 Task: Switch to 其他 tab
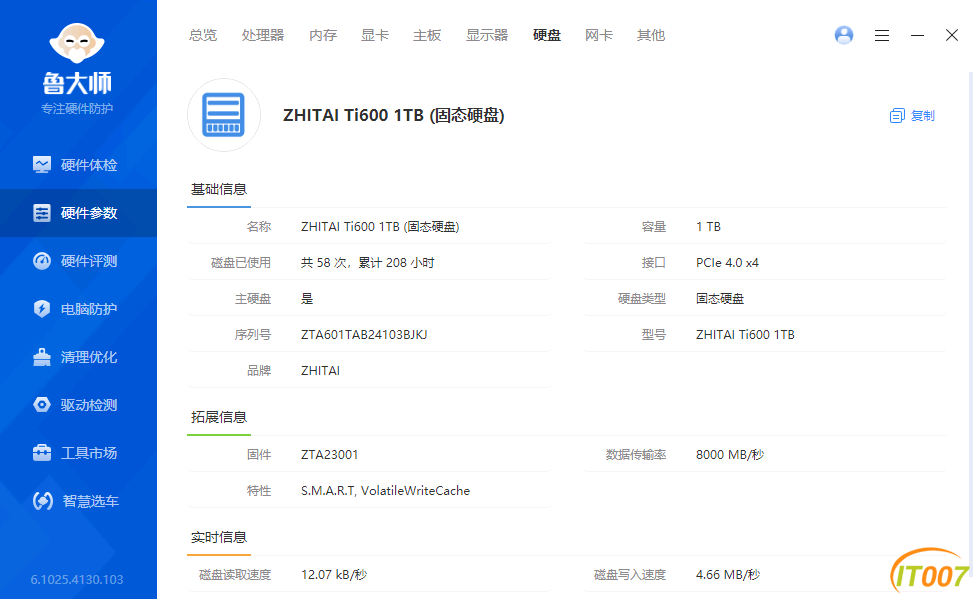651,35
